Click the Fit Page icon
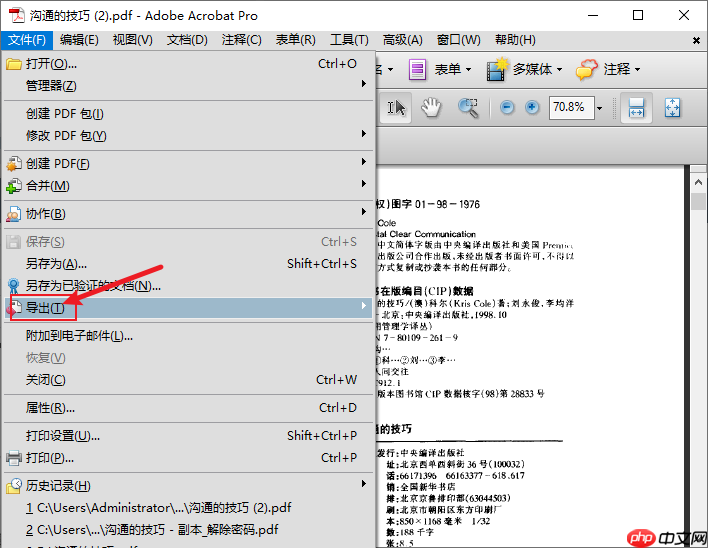The height and width of the screenshot is (548, 708). click(x=672, y=108)
